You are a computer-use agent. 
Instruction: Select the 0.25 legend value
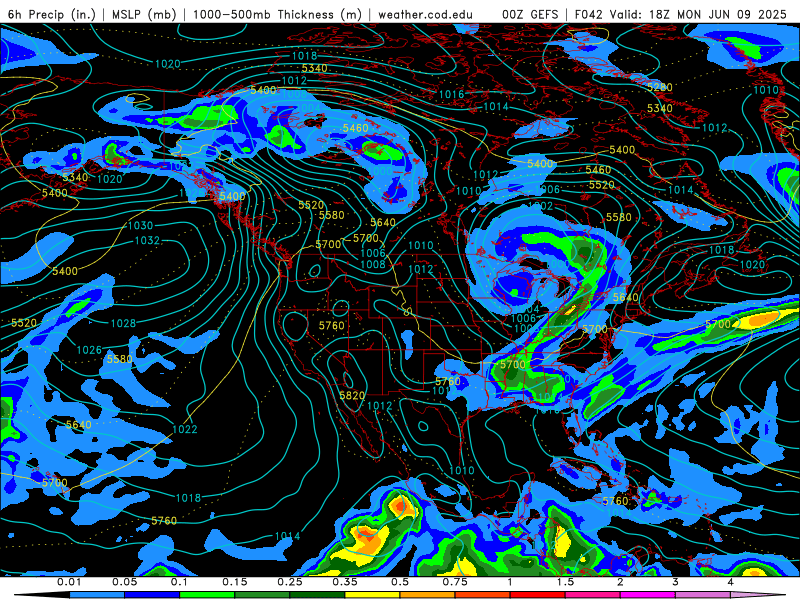click(290, 582)
